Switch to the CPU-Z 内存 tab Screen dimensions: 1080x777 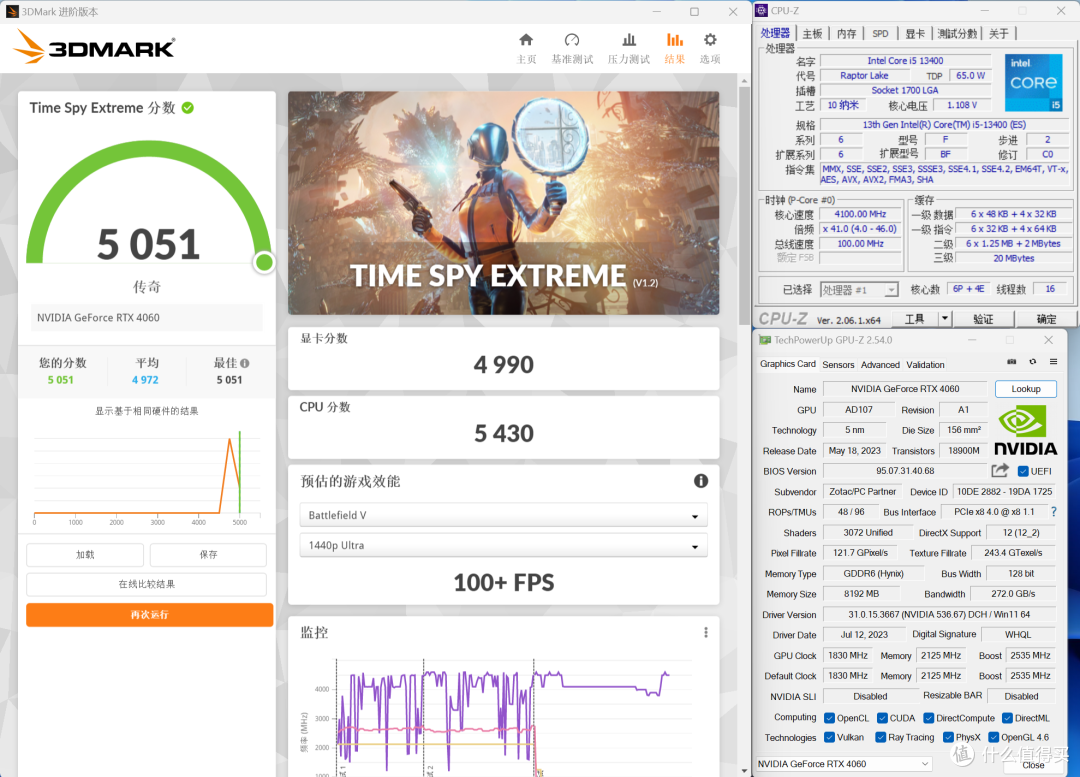847,33
